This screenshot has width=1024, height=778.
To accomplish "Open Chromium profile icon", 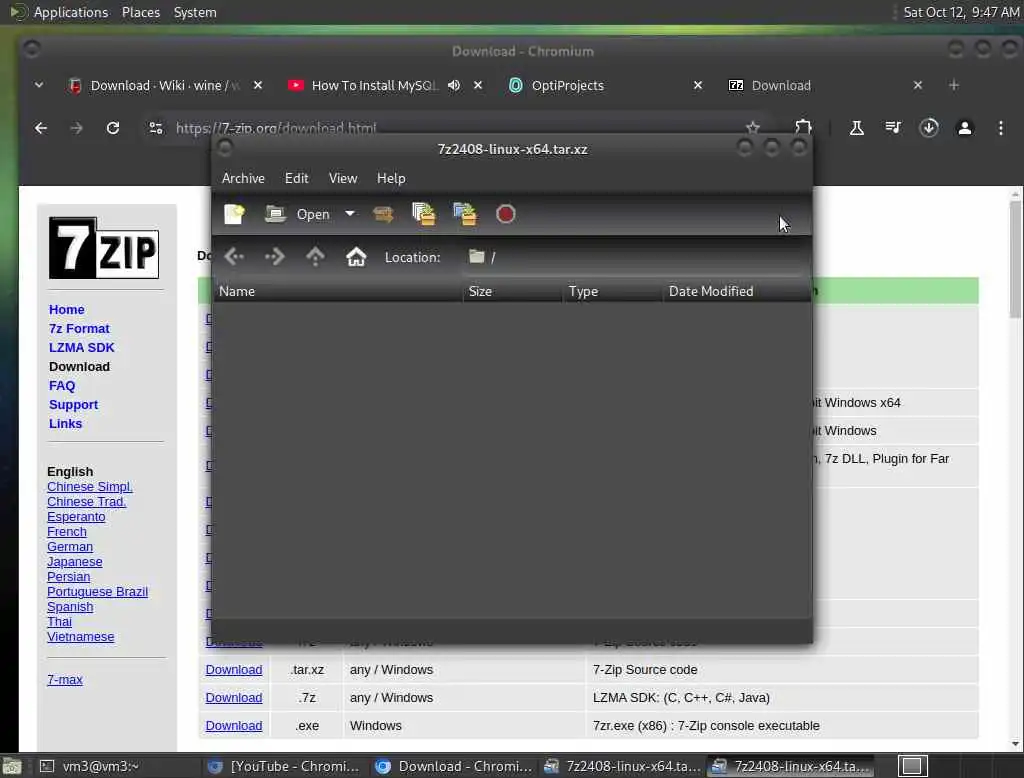I will click(965, 128).
